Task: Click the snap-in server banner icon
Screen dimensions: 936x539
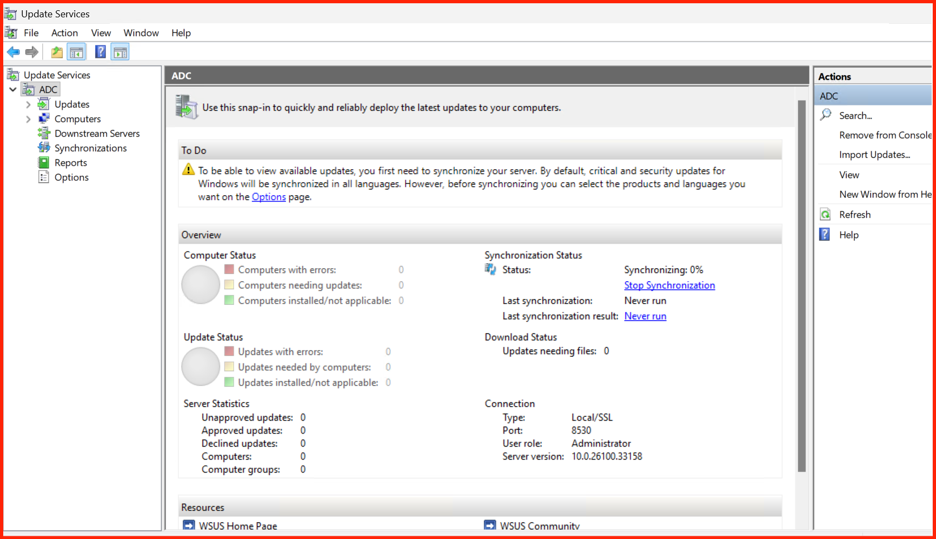Action: [x=186, y=107]
